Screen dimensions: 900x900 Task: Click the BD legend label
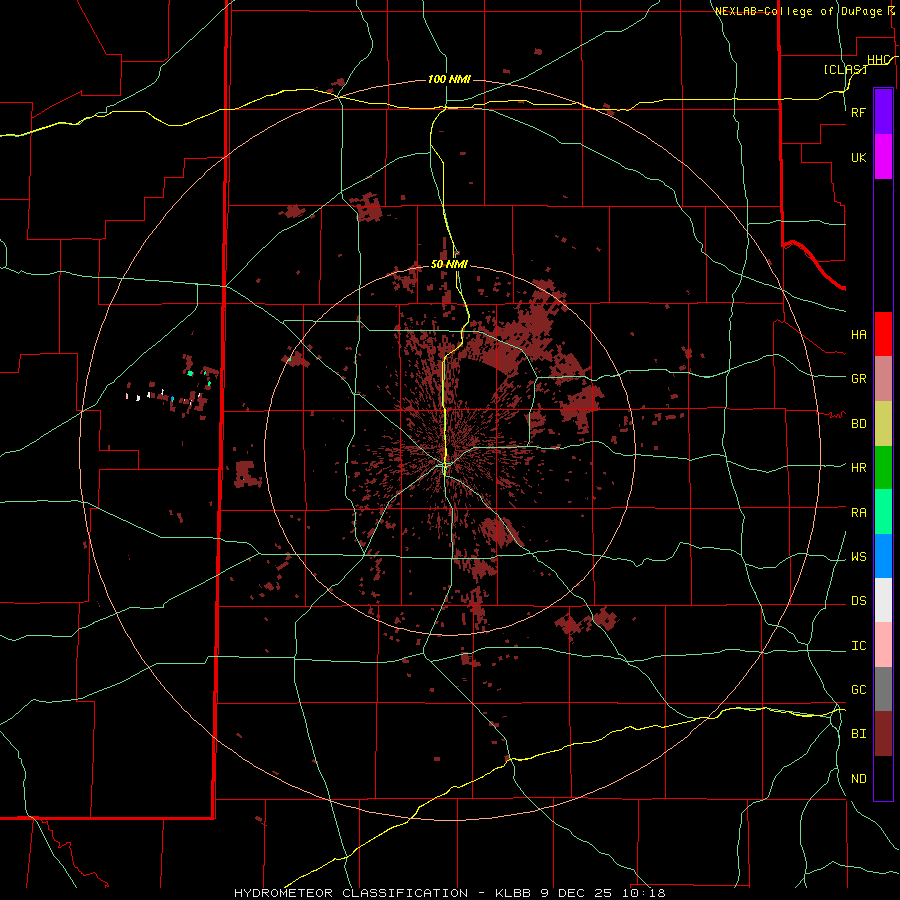[x=859, y=424]
